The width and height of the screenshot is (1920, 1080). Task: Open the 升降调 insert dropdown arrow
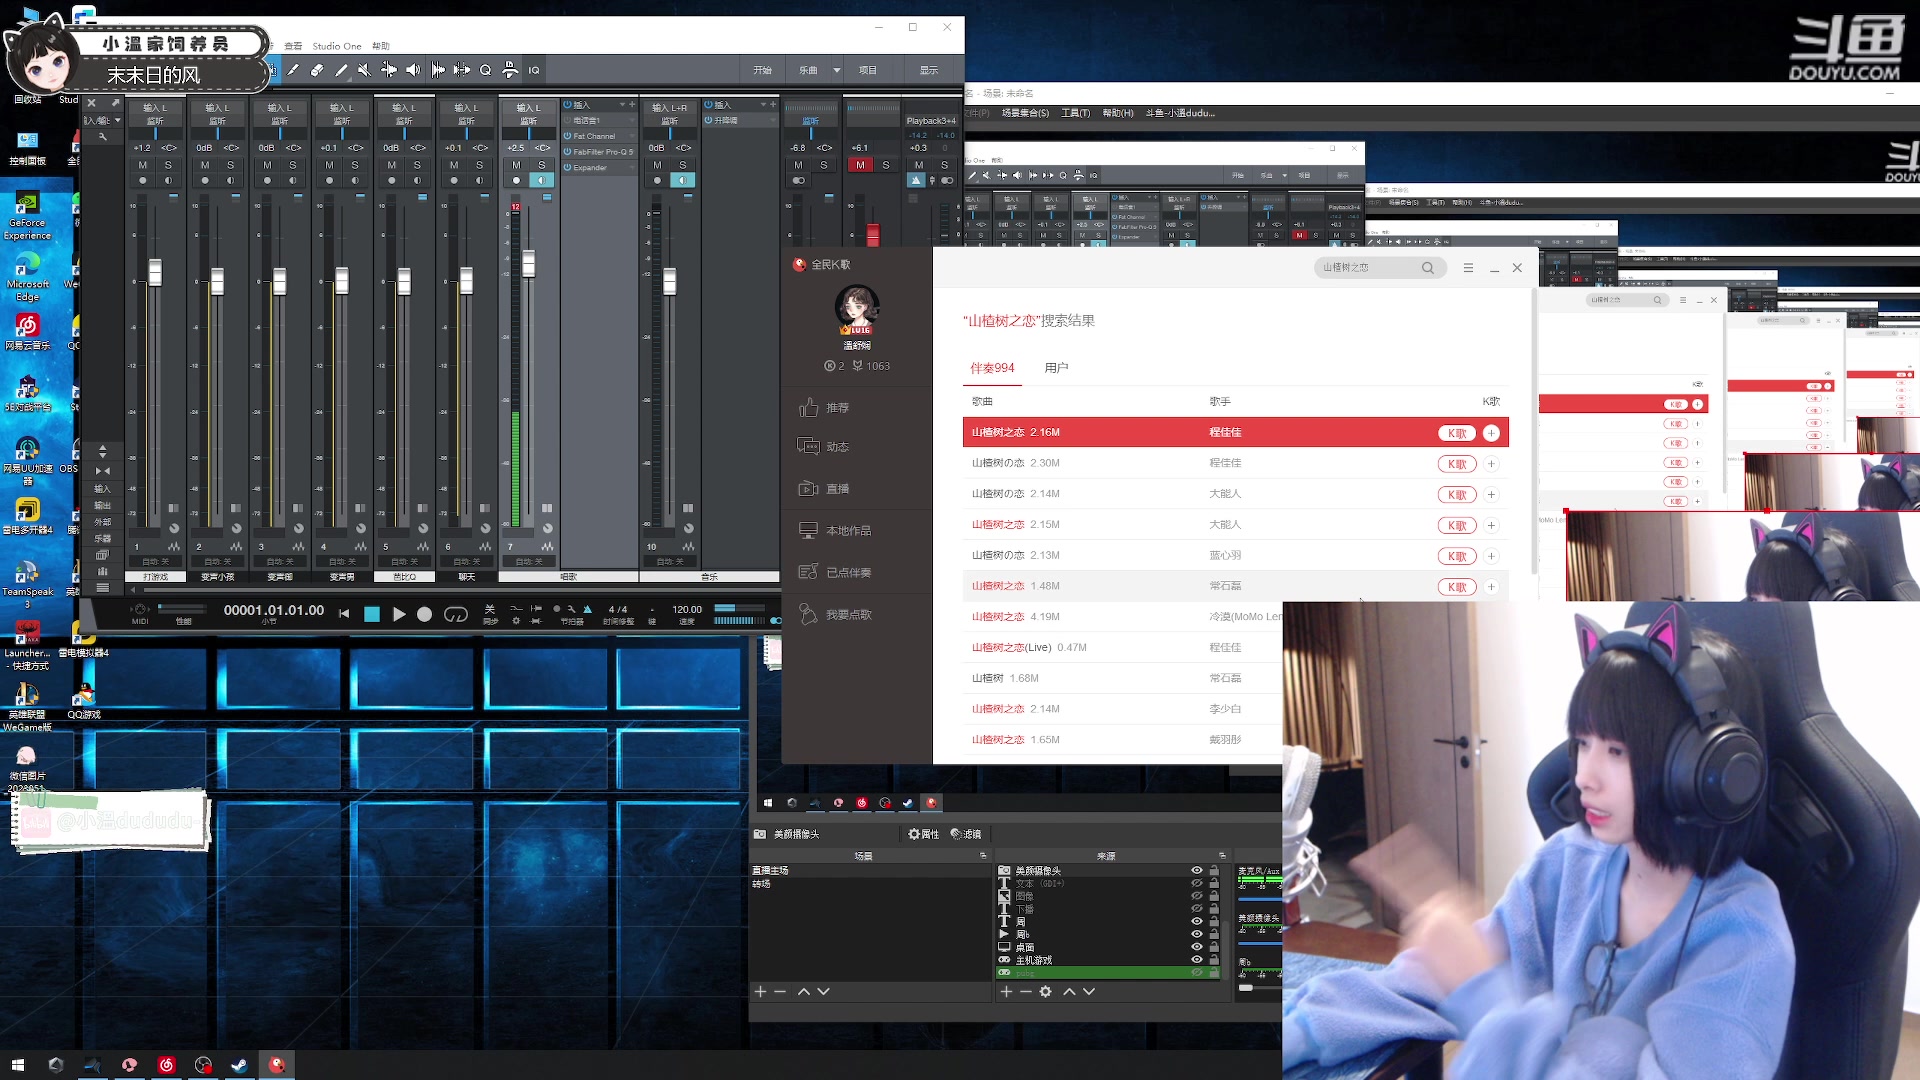773,120
